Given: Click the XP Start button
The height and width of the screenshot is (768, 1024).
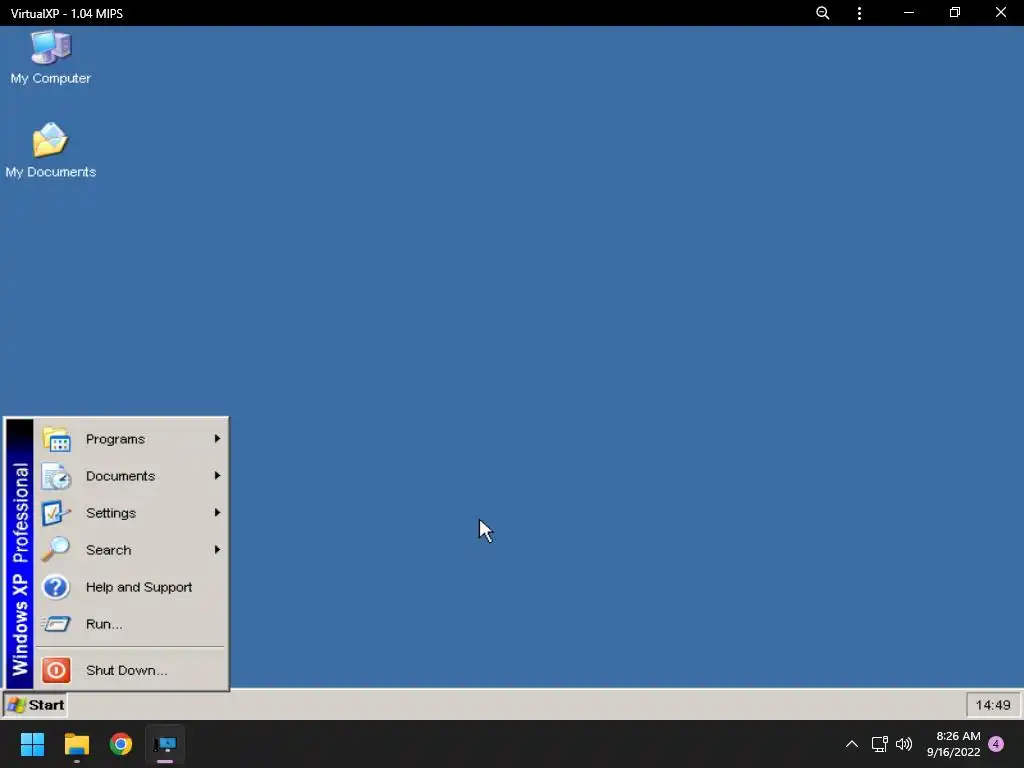Looking at the screenshot, I should [x=35, y=705].
